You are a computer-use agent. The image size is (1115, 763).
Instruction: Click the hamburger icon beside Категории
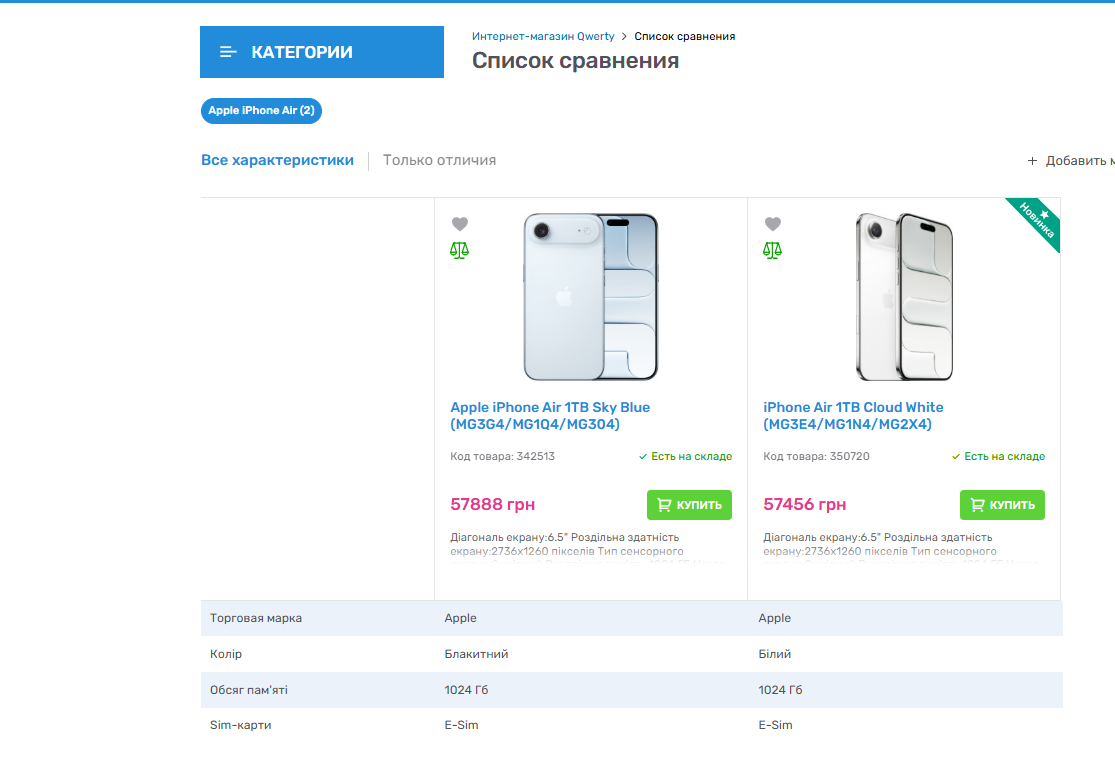(x=229, y=52)
